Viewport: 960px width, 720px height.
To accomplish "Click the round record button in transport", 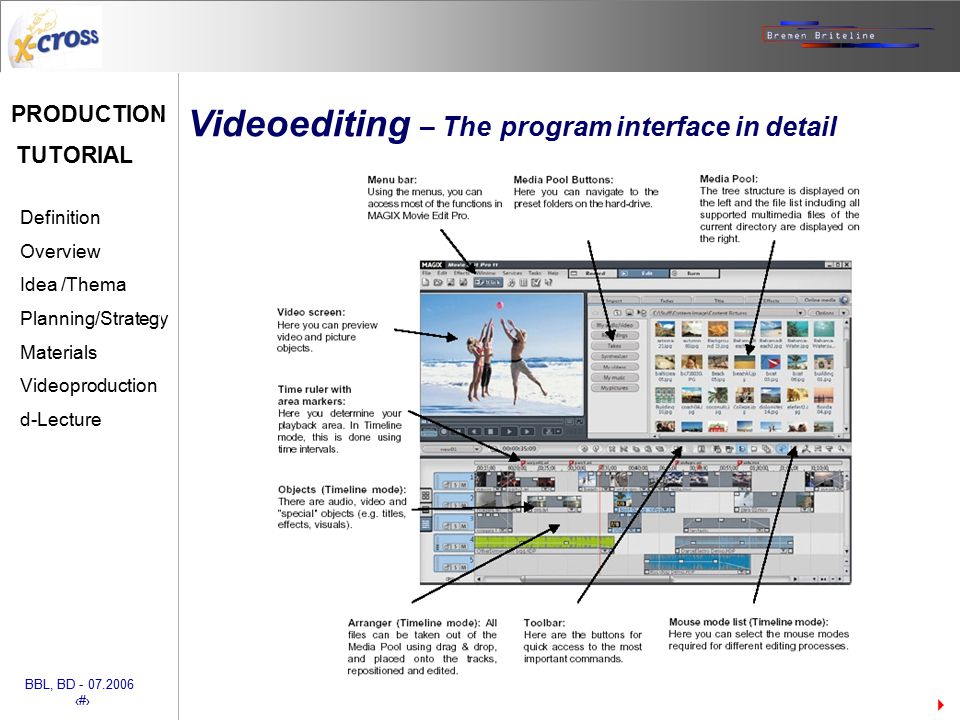I will point(444,432).
